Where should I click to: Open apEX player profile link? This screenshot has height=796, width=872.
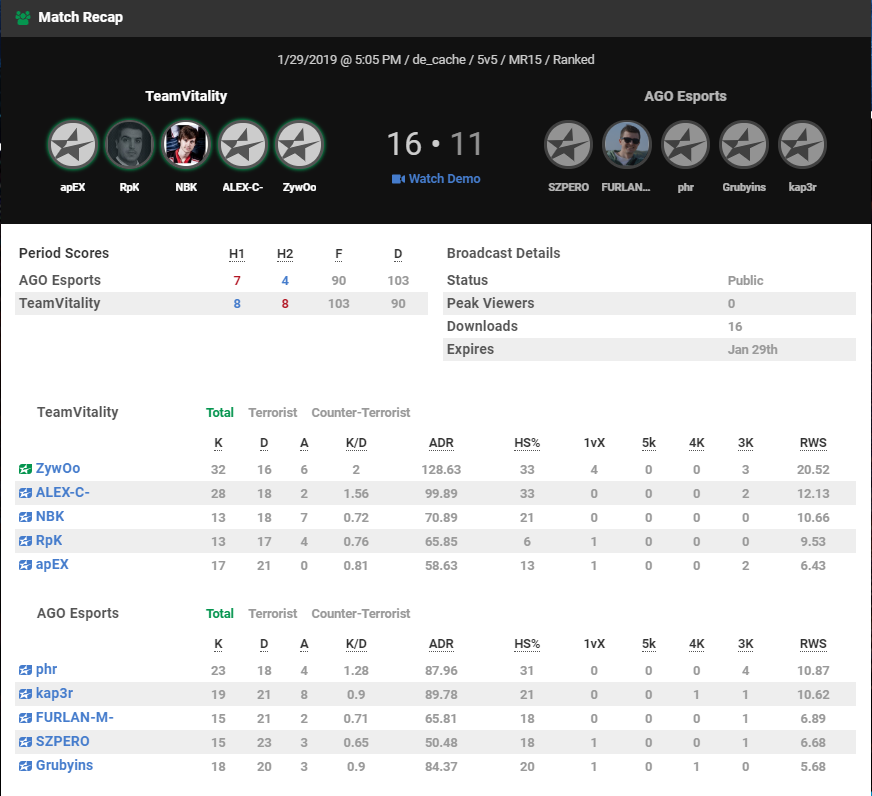pyautogui.click(x=52, y=564)
